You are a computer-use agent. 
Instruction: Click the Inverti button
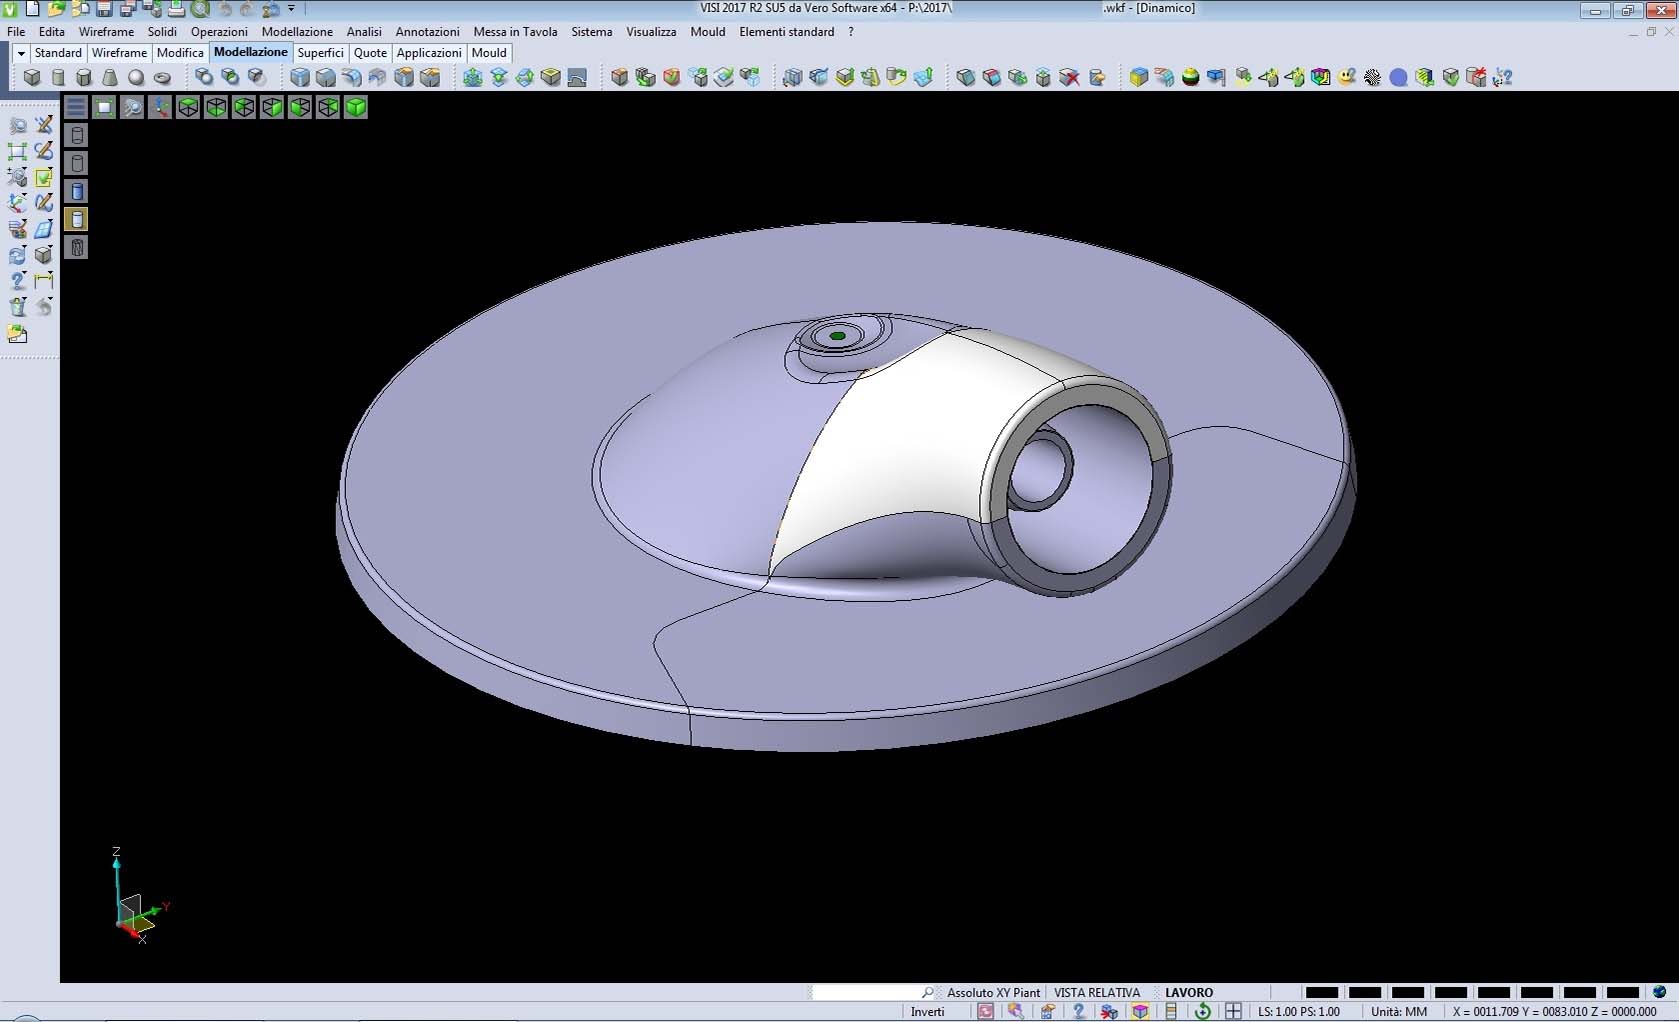coord(927,1011)
